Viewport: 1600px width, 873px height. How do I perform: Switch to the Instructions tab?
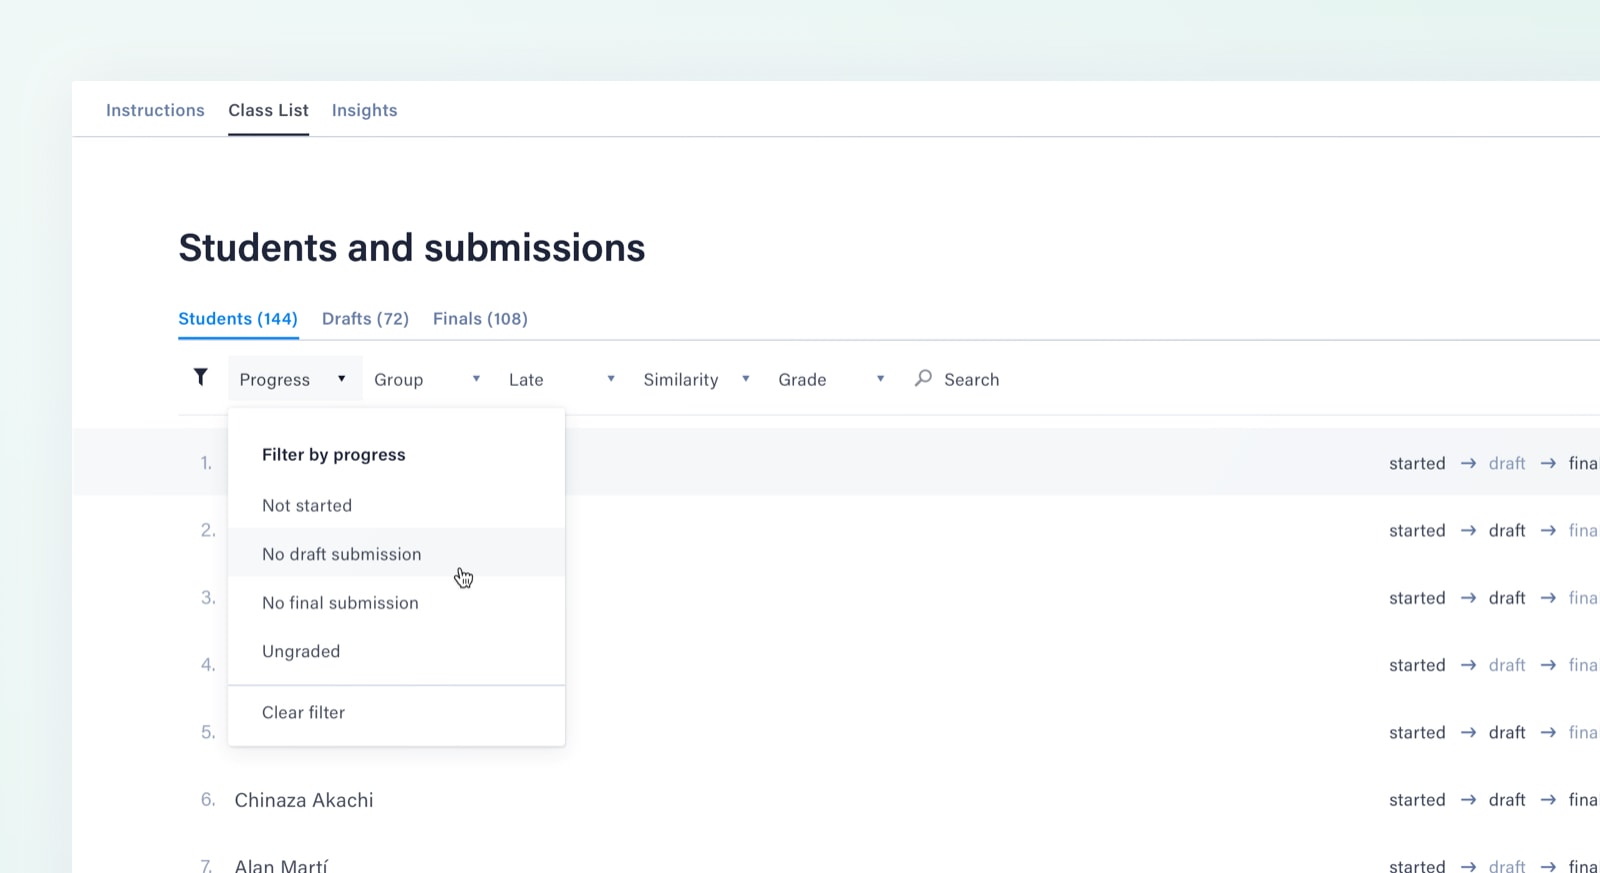point(155,110)
